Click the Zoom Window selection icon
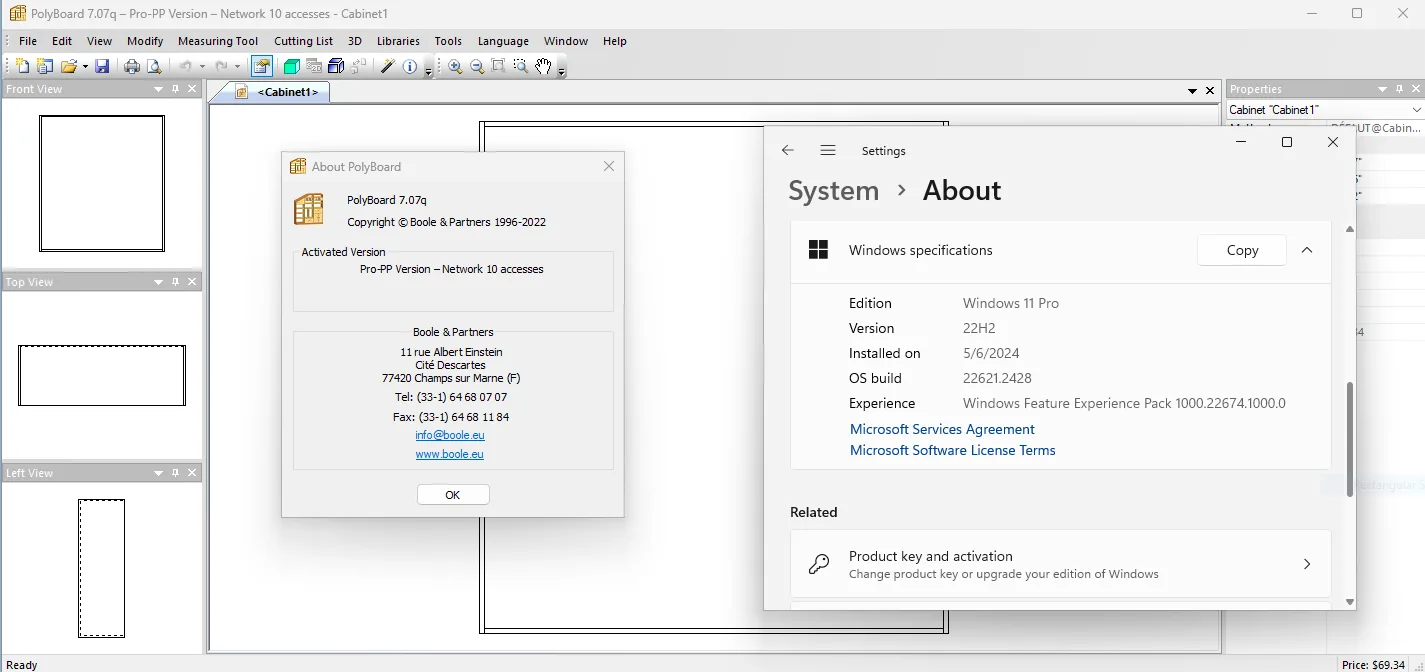This screenshot has width=1425, height=672. point(521,66)
